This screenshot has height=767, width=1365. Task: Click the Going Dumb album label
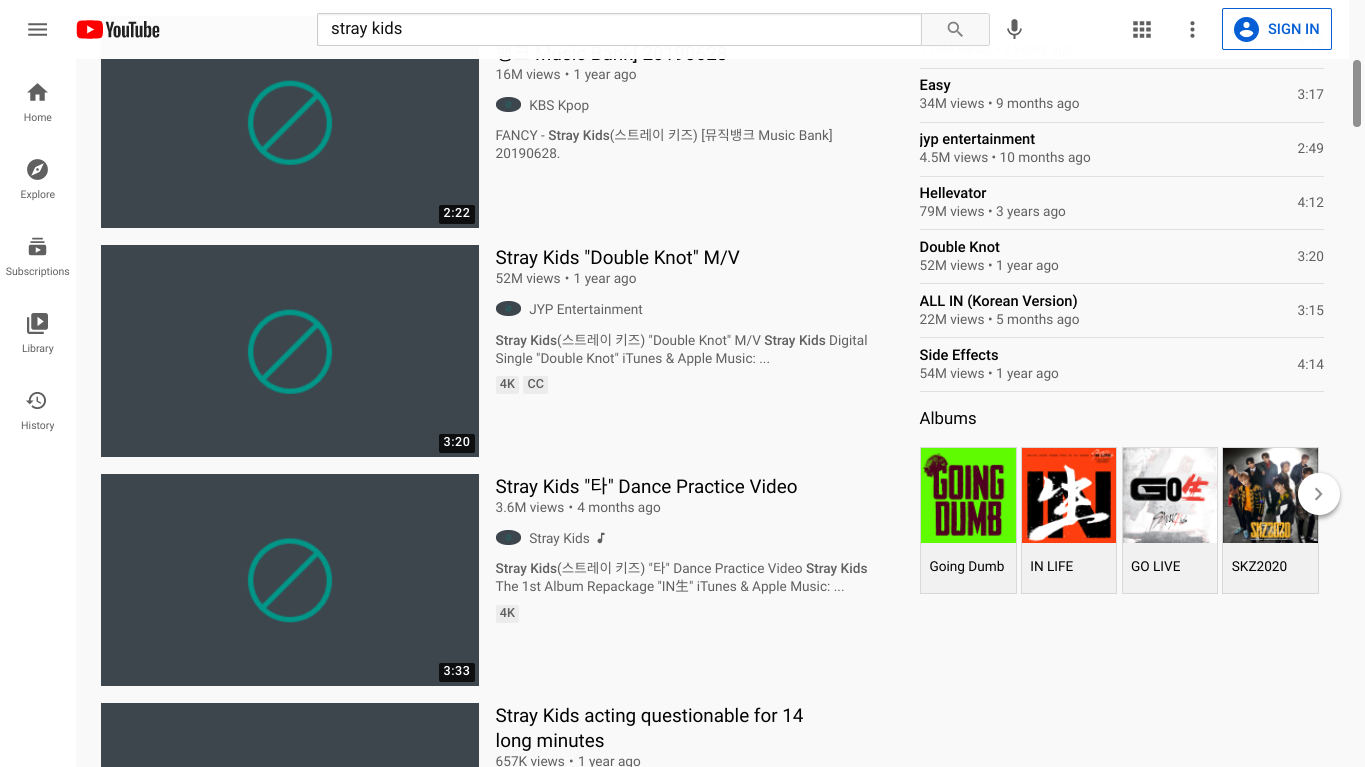point(967,566)
